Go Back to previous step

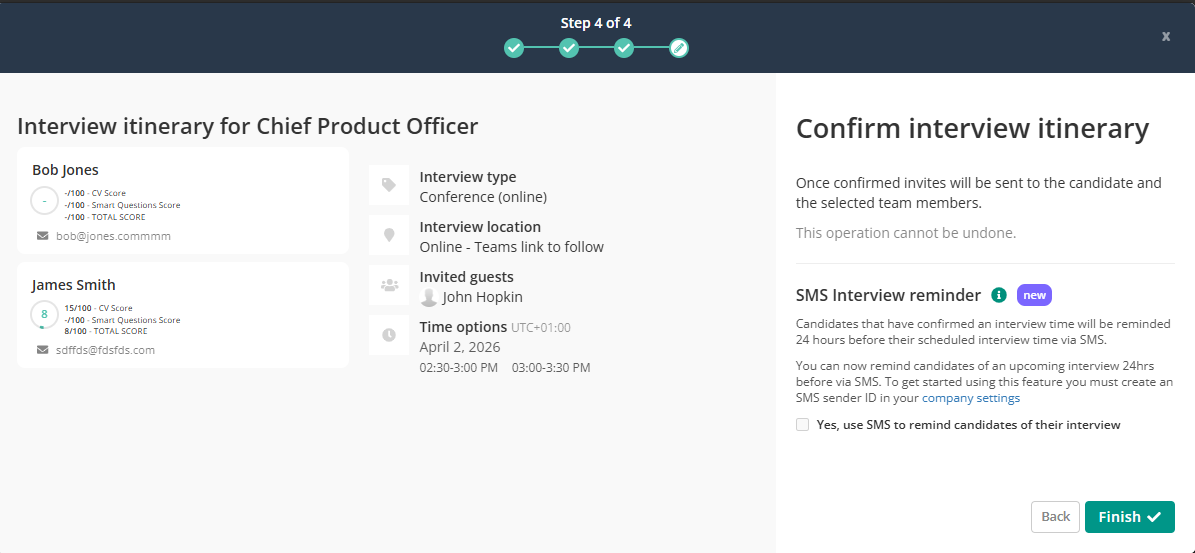tap(1055, 517)
